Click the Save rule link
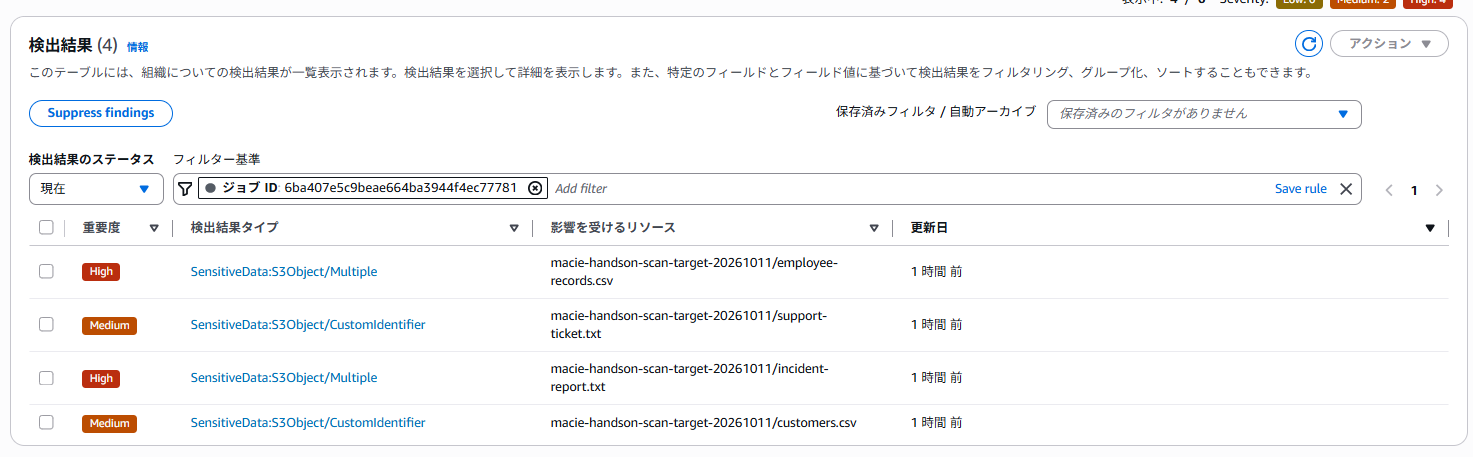This screenshot has height=457, width=1473. coord(1300,188)
